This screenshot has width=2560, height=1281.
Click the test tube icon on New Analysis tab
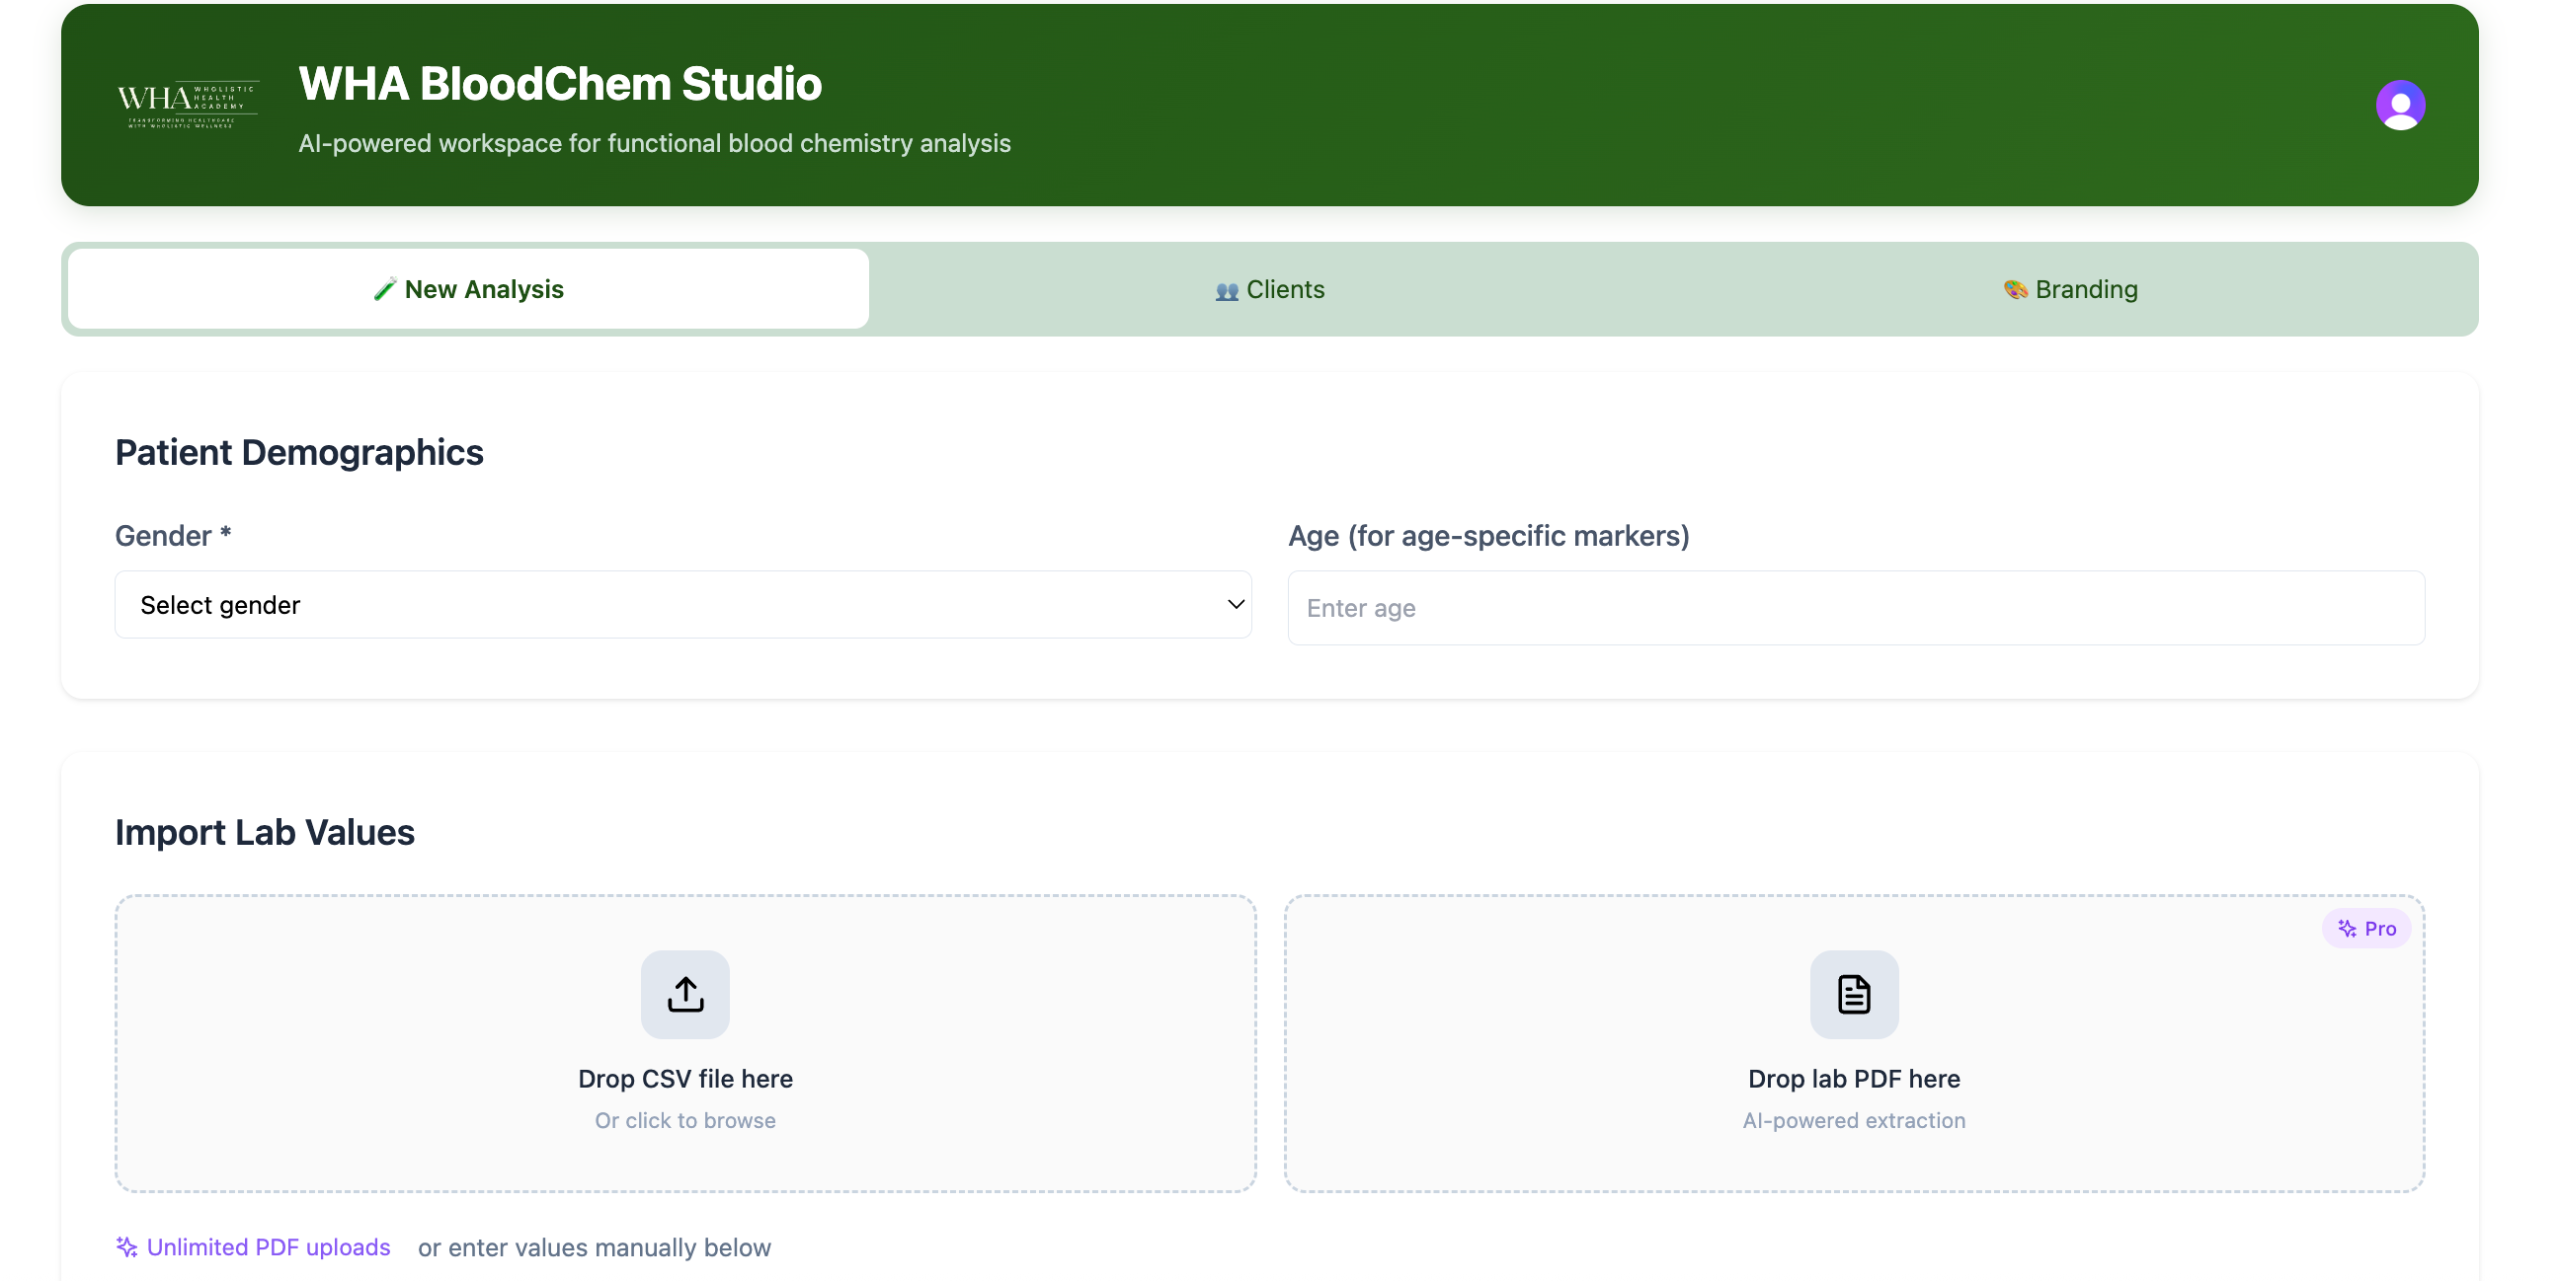tap(386, 289)
